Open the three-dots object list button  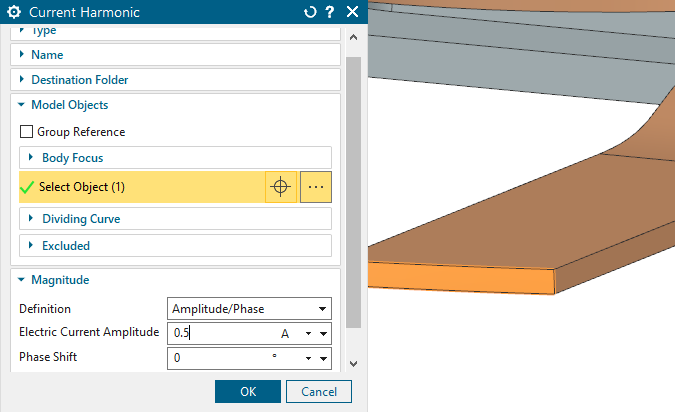point(315,187)
